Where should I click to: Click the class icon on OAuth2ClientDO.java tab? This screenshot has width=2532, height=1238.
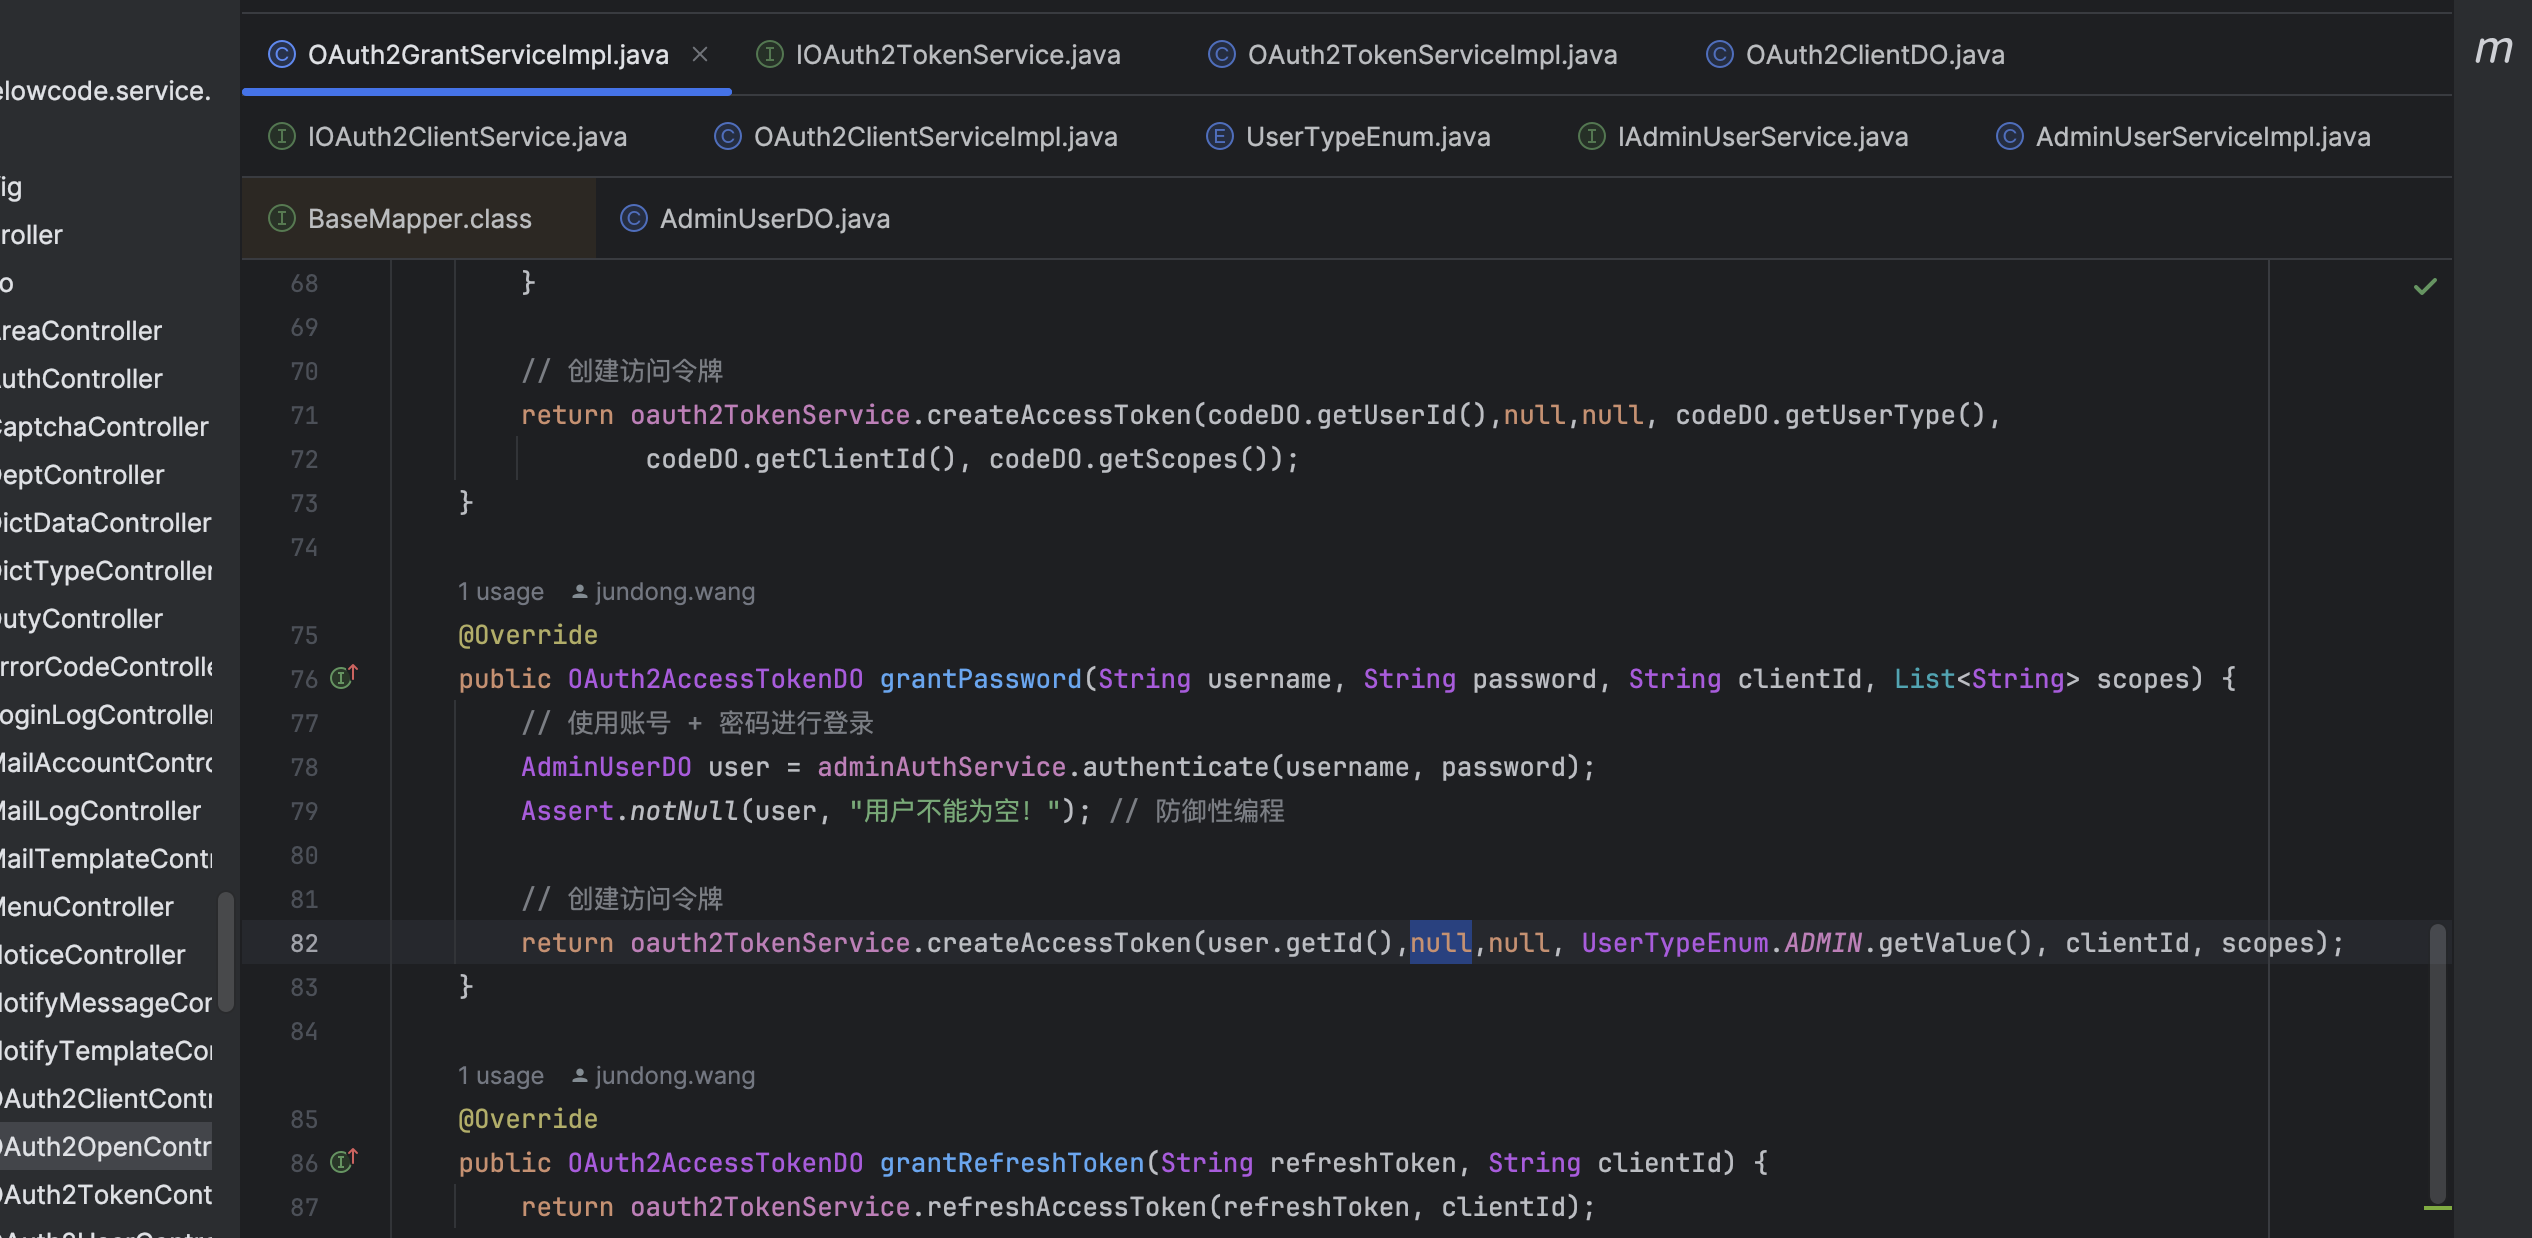[x=1719, y=55]
